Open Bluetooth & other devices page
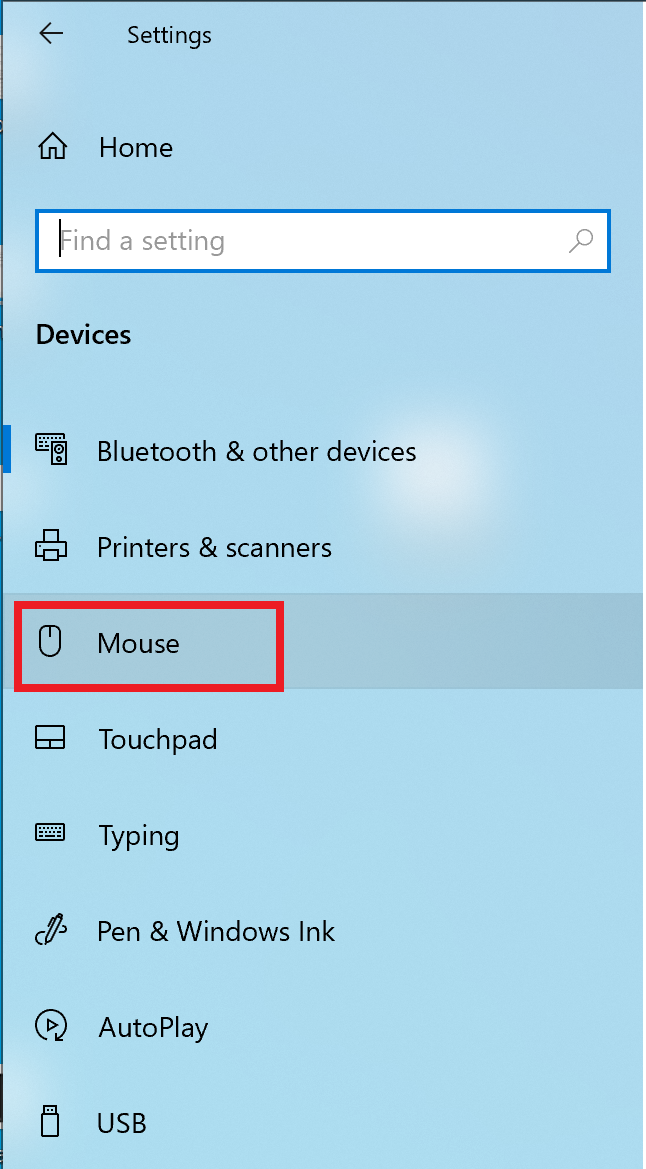The height and width of the screenshot is (1169, 646). [x=256, y=451]
